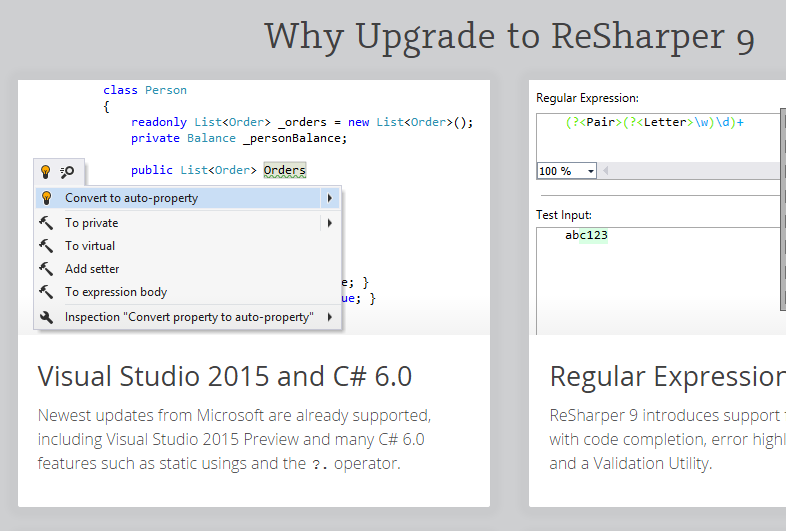
Task: Choose To virtual from the context menu
Action: pos(188,246)
